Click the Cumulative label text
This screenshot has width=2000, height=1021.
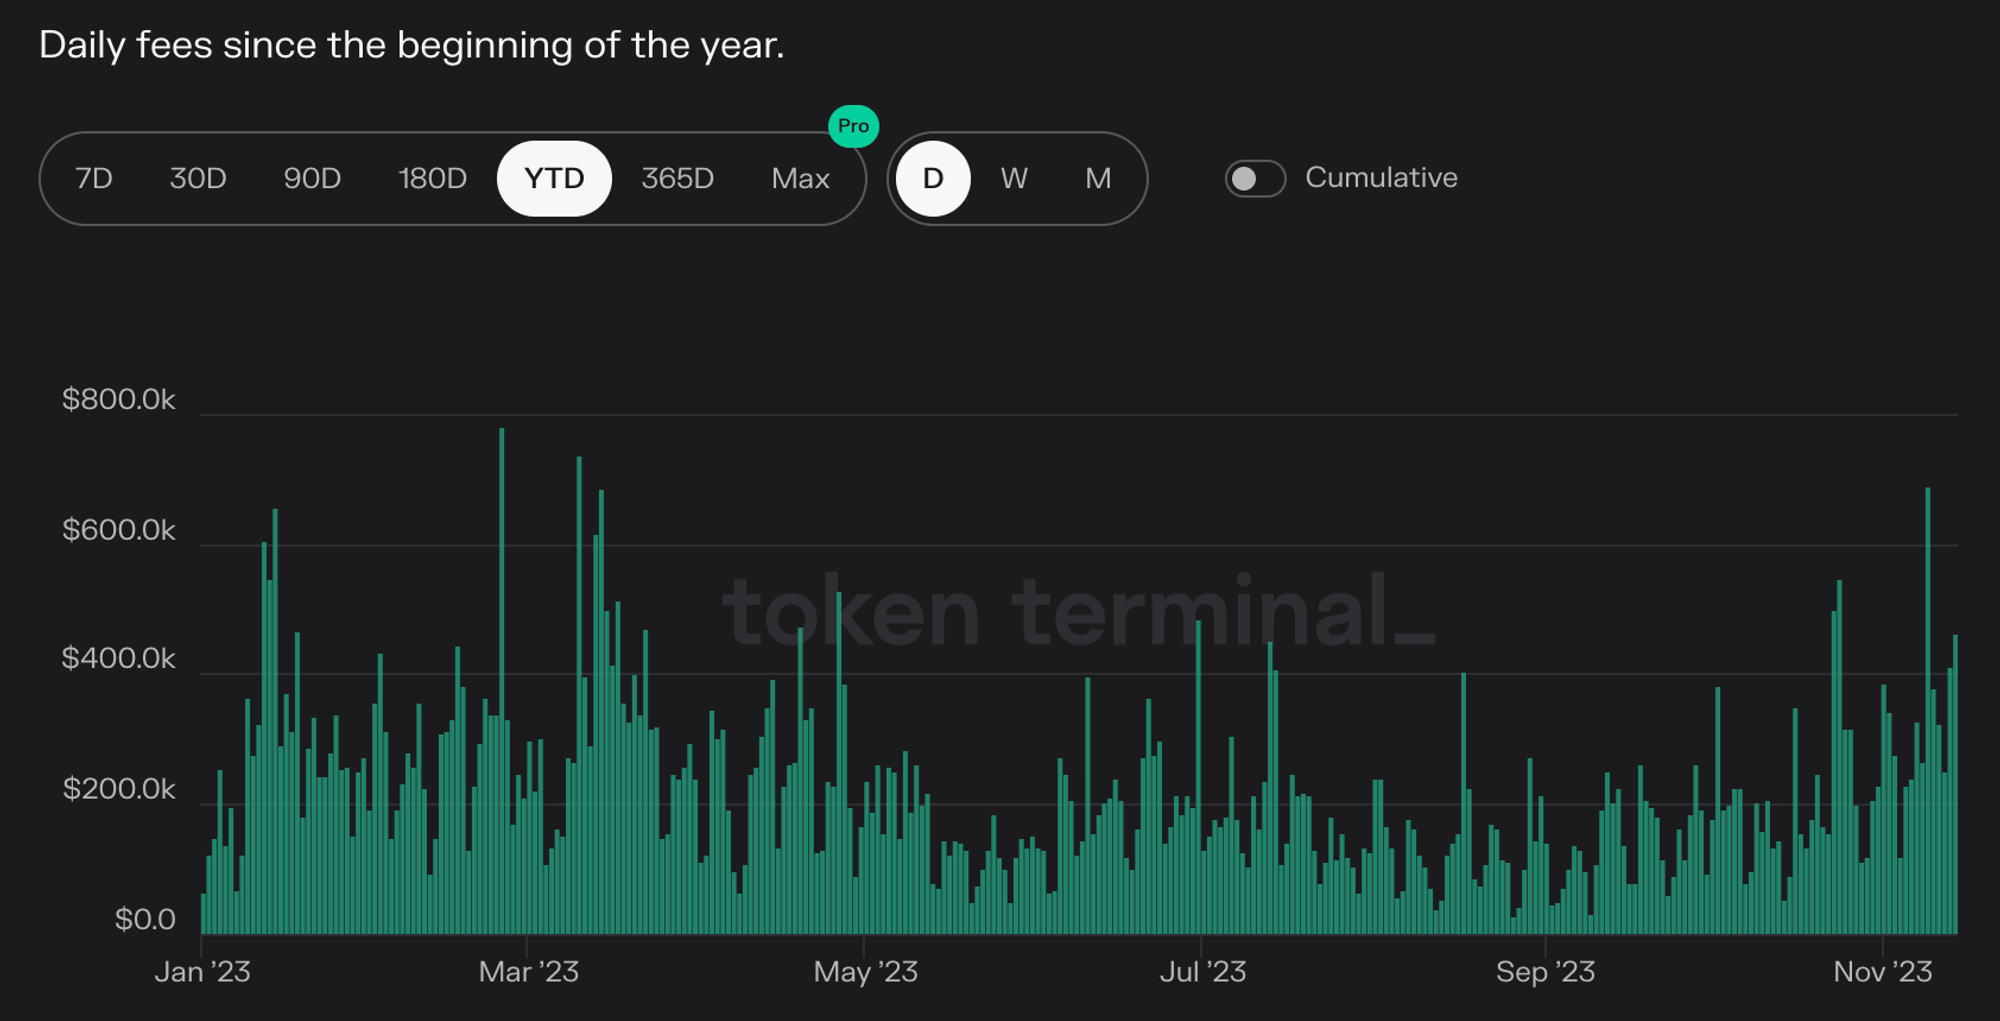coord(1381,178)
